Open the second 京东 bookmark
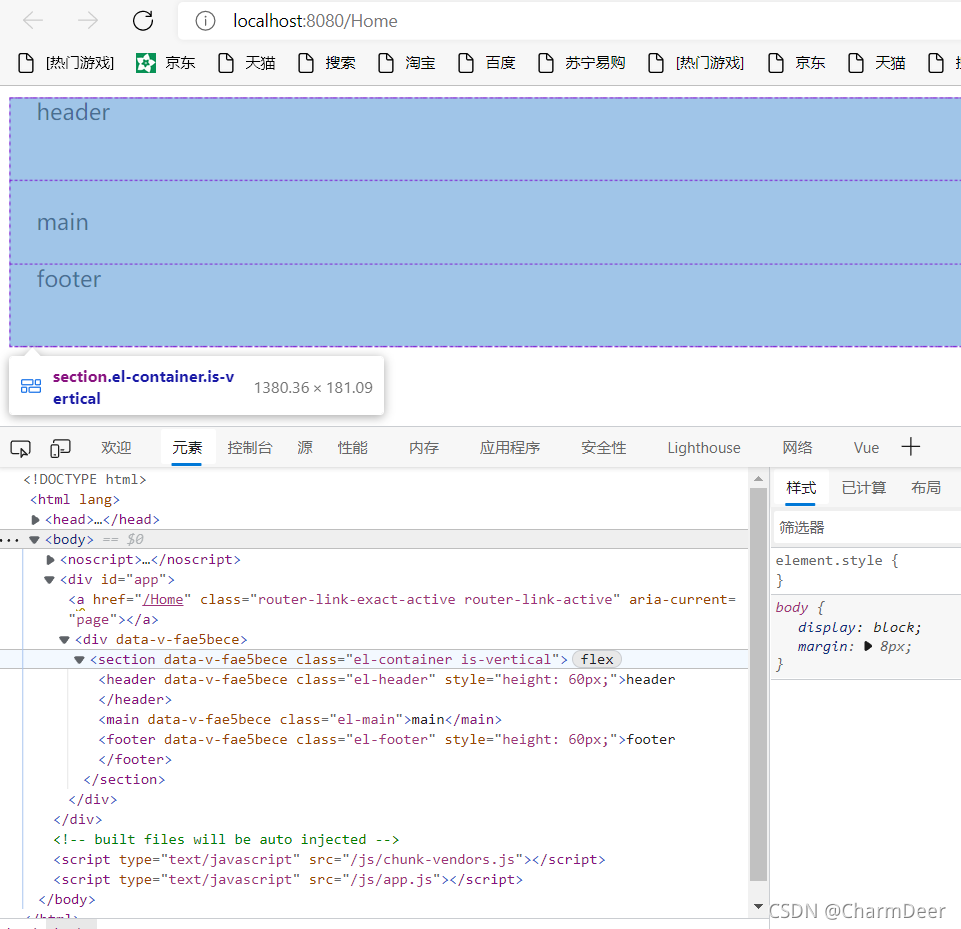This screenshot has width=961, height=929. coord(797,63)
